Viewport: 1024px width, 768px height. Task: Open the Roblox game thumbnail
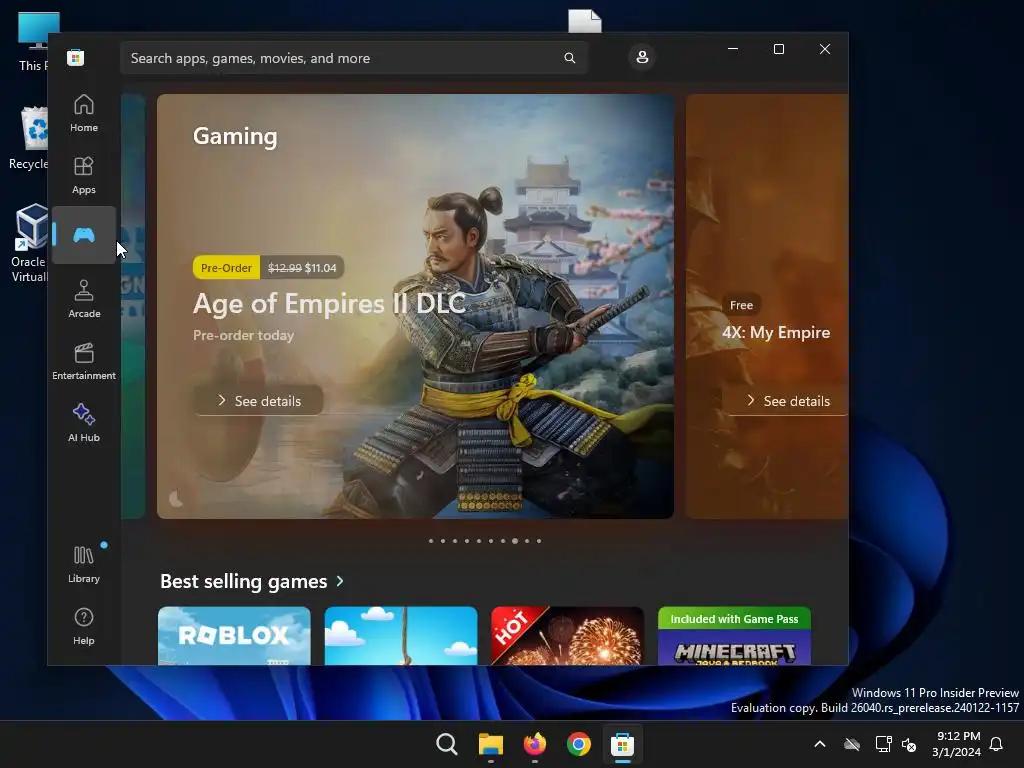[234, 636]
